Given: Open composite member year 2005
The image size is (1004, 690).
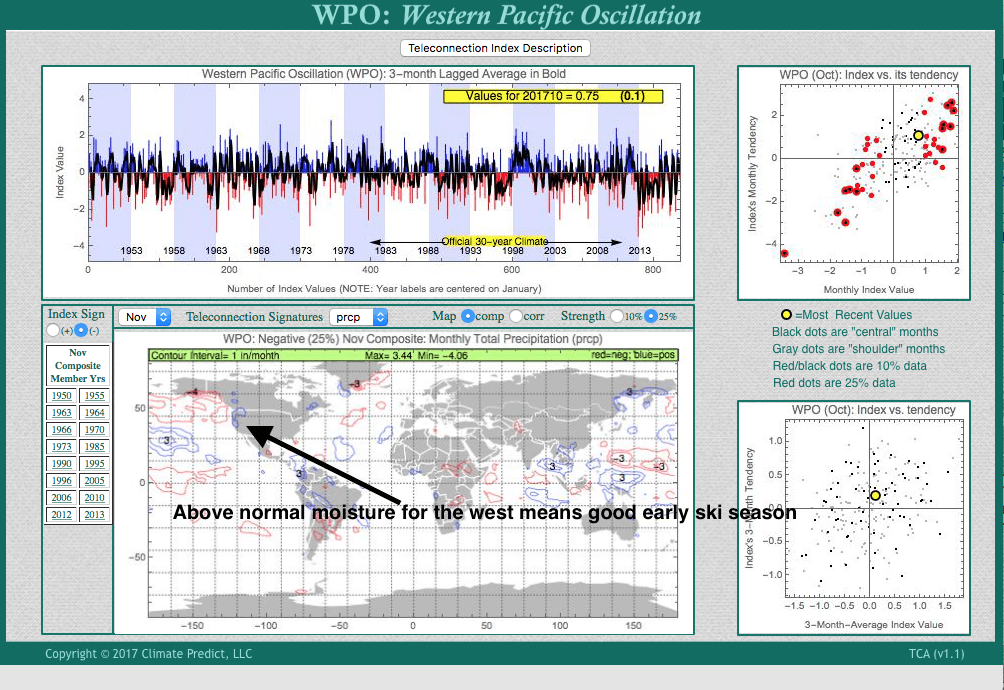Looking at the screenshot, I should click(x=94, y=481).
